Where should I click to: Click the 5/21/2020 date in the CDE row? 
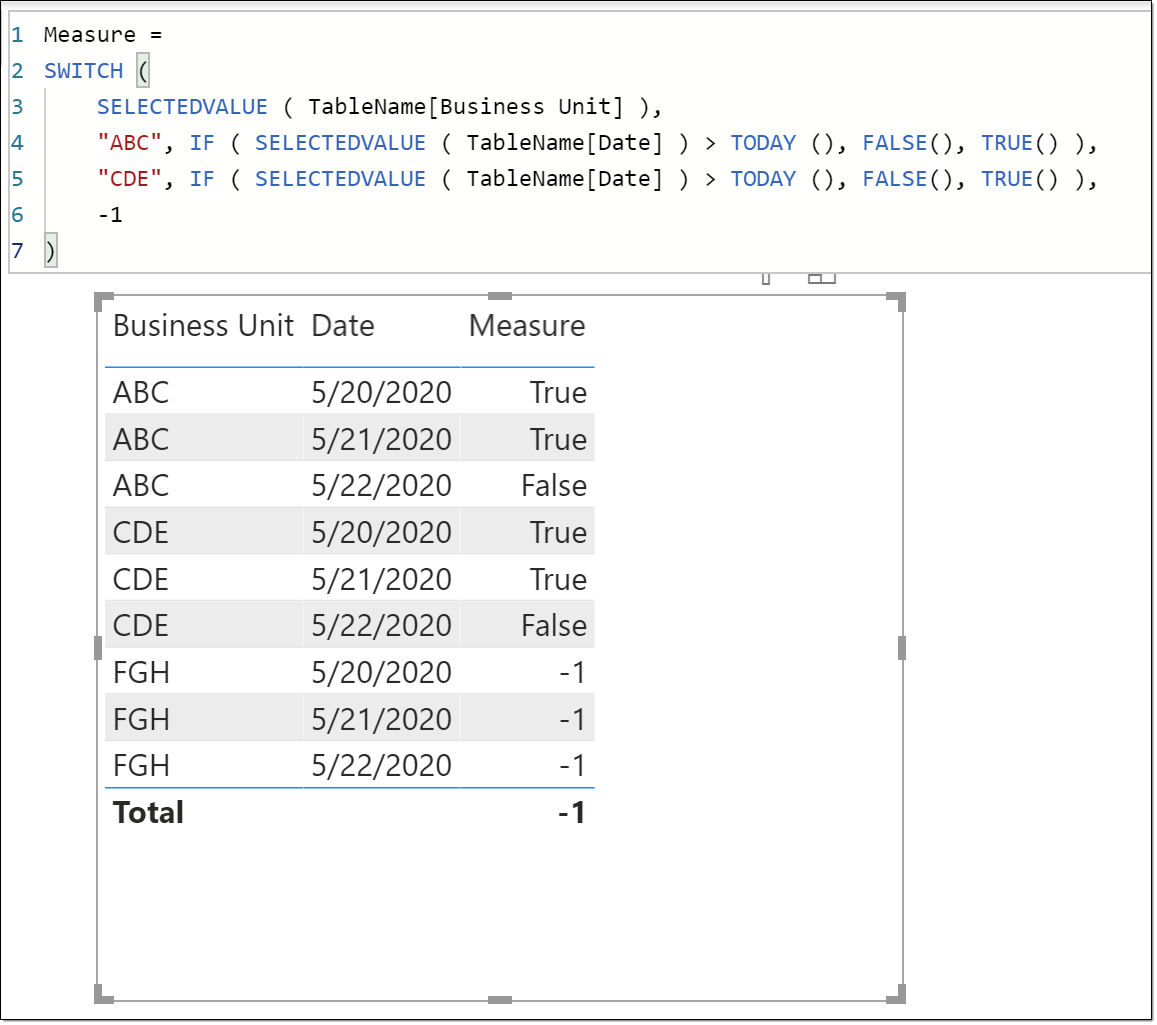click(381, 579)
